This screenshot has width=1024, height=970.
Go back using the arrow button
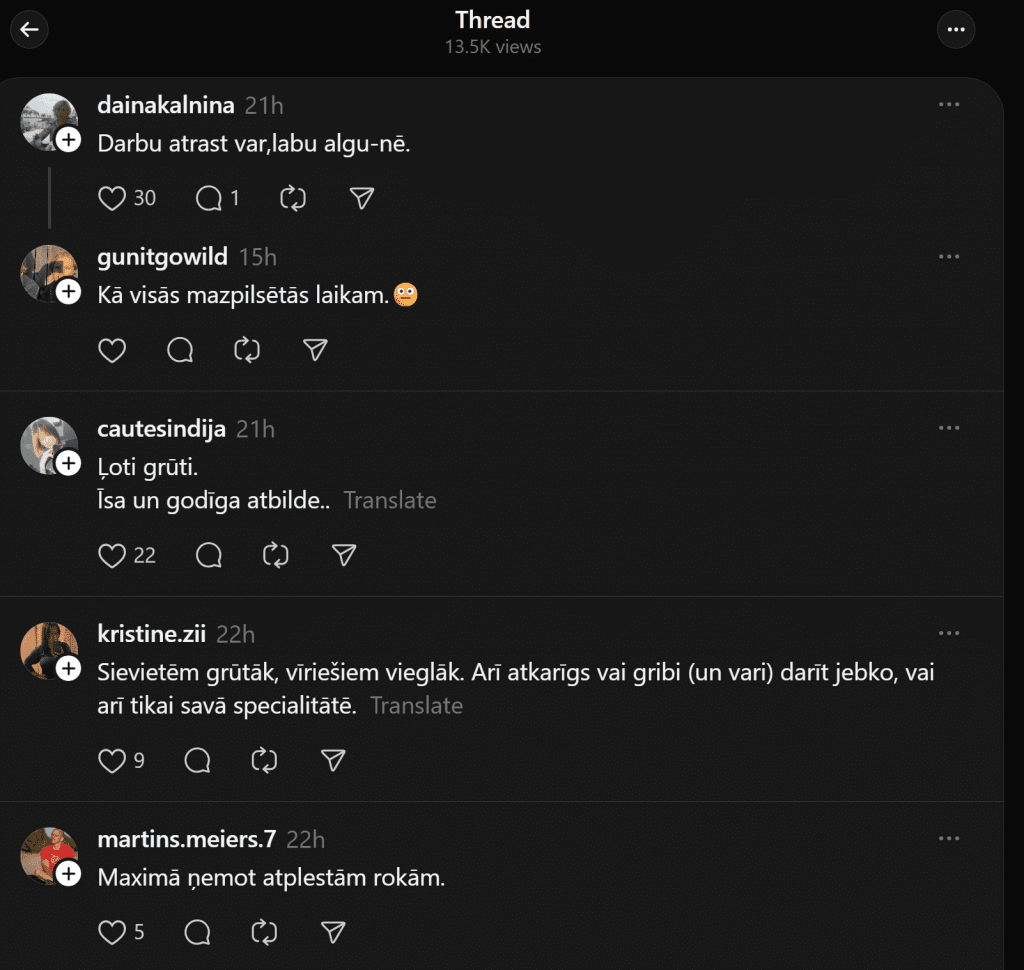click(x=29, y=30)
